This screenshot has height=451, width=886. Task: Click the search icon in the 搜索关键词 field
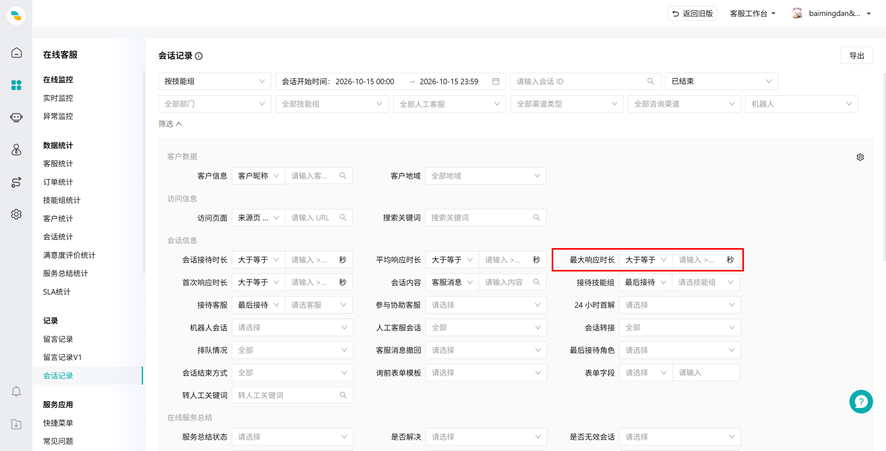tap(536, 218)
